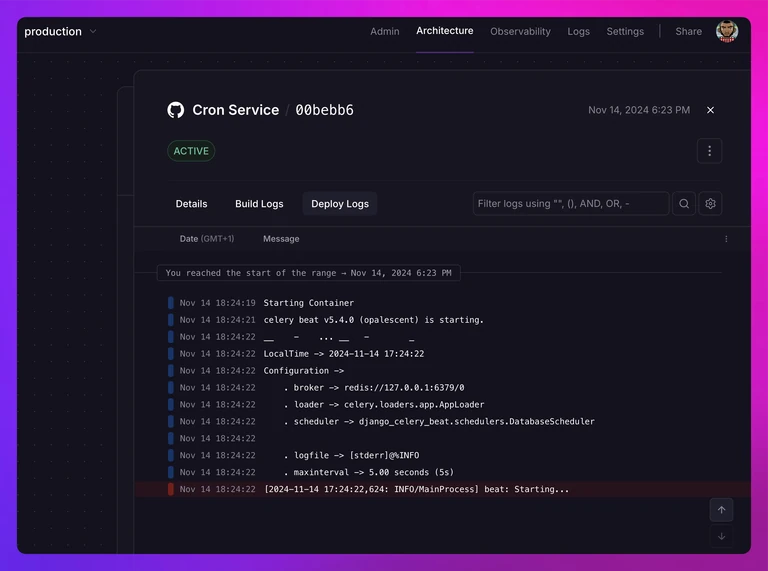Select the logfile [stderr]@%INFO log line
The width and height of the screenshot is (768, 571).
tap(443, 455)
